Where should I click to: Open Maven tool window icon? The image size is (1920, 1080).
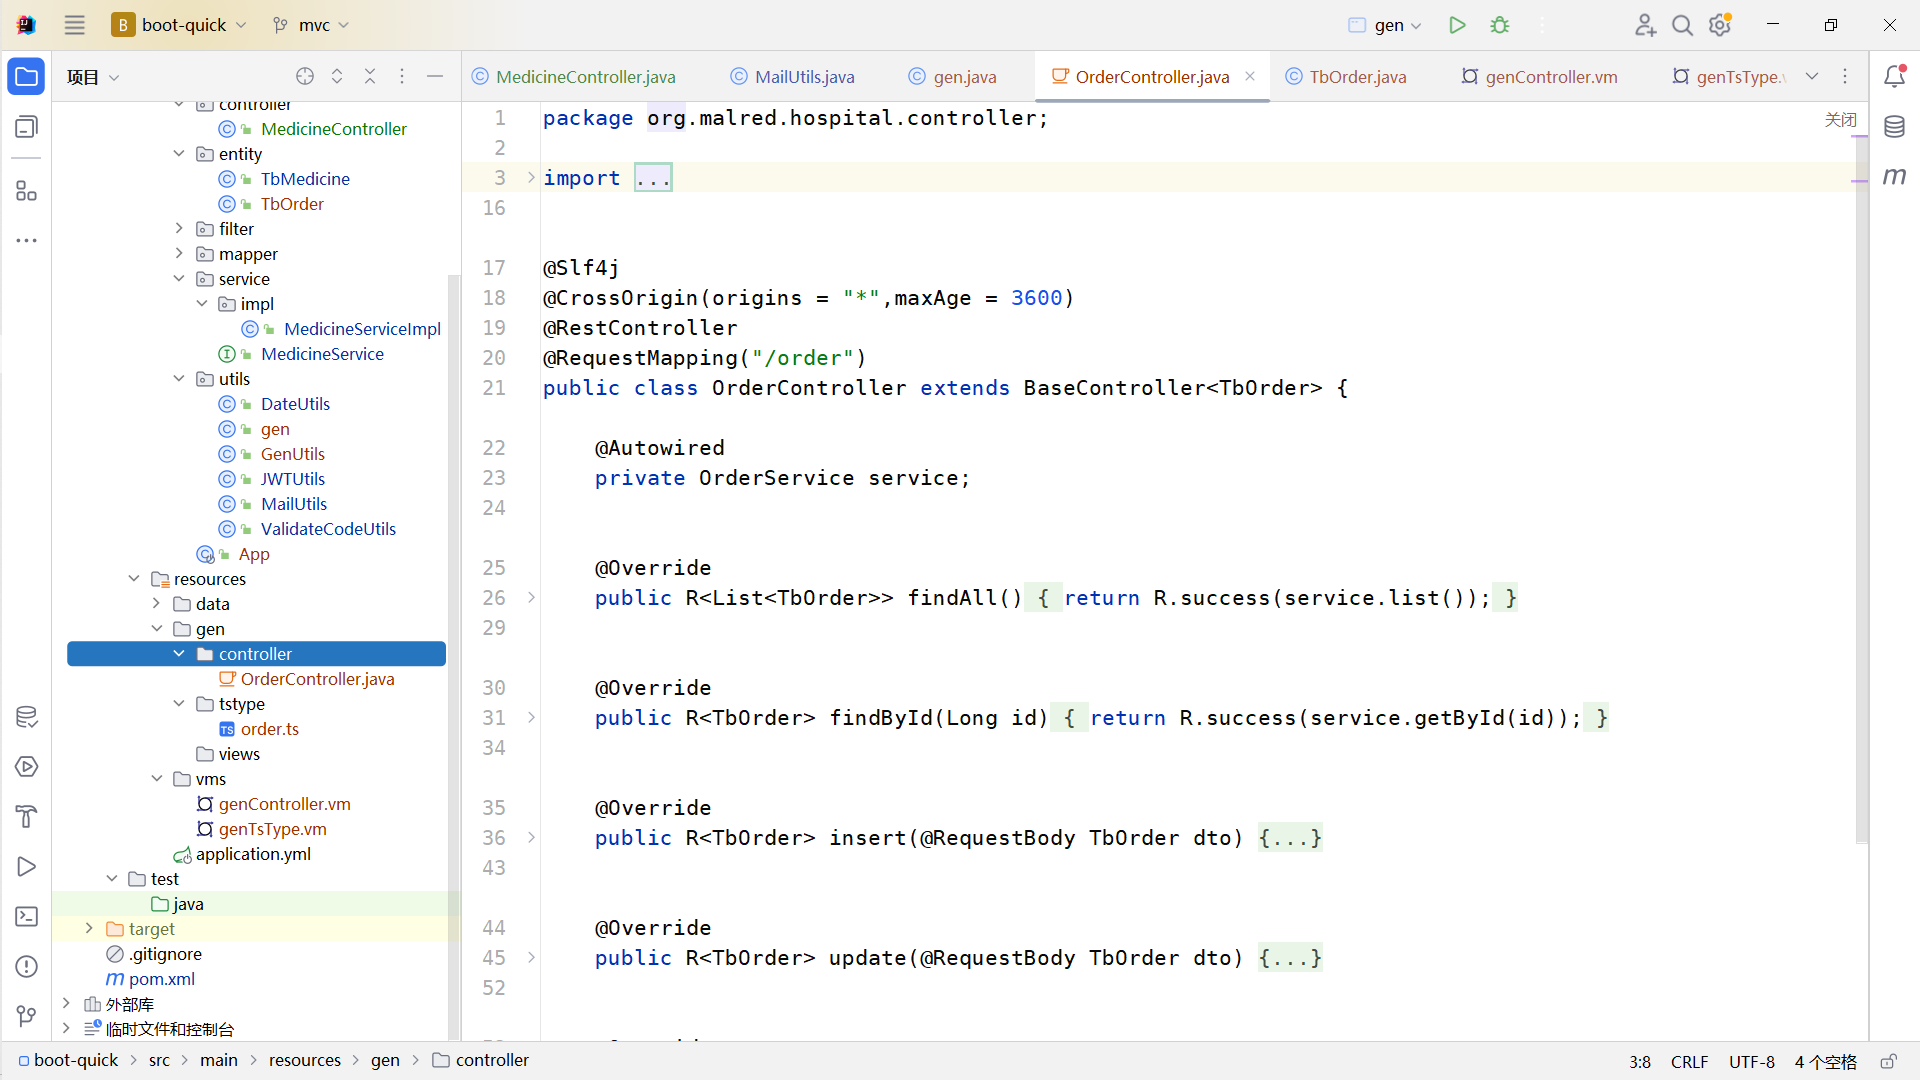(1895, 177)
